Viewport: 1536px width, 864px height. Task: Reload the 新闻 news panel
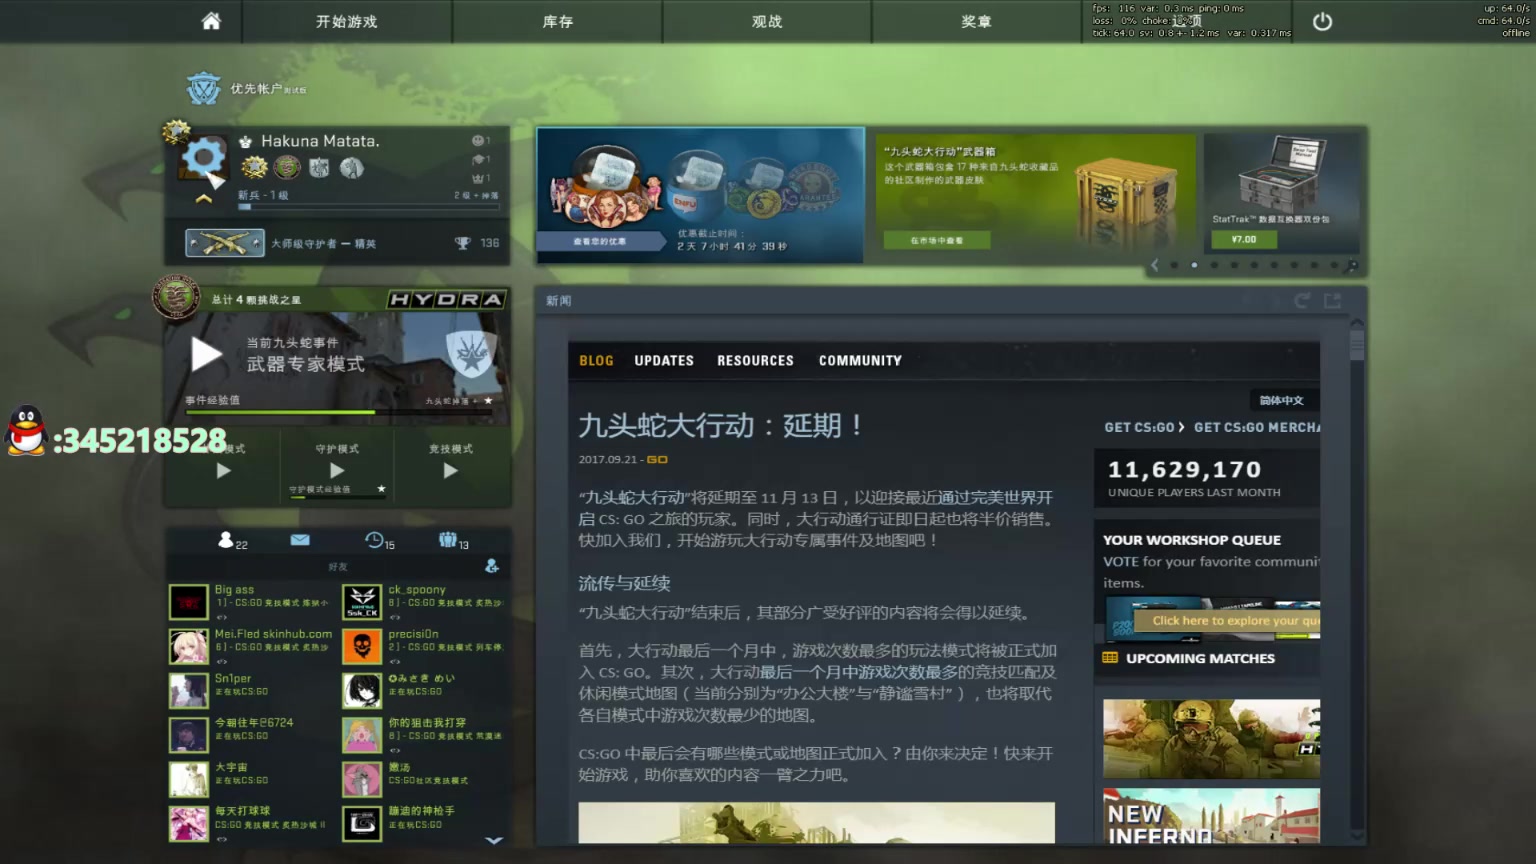pos(1301,300)
